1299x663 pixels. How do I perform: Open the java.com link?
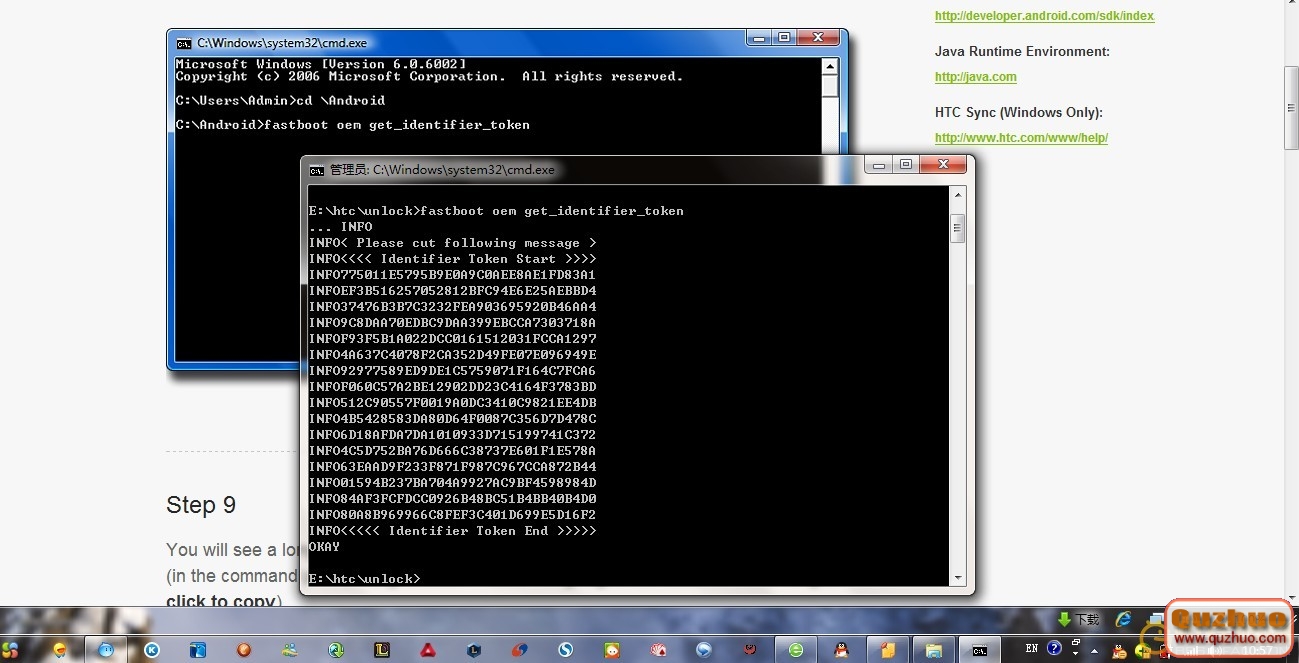point(976,77)
